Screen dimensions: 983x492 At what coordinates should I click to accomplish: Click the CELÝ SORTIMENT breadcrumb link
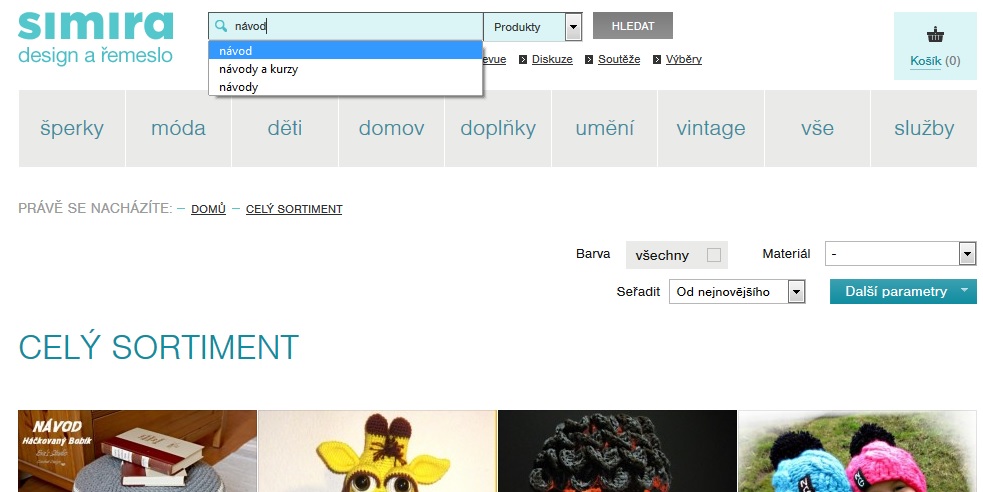tap(294, 209)
